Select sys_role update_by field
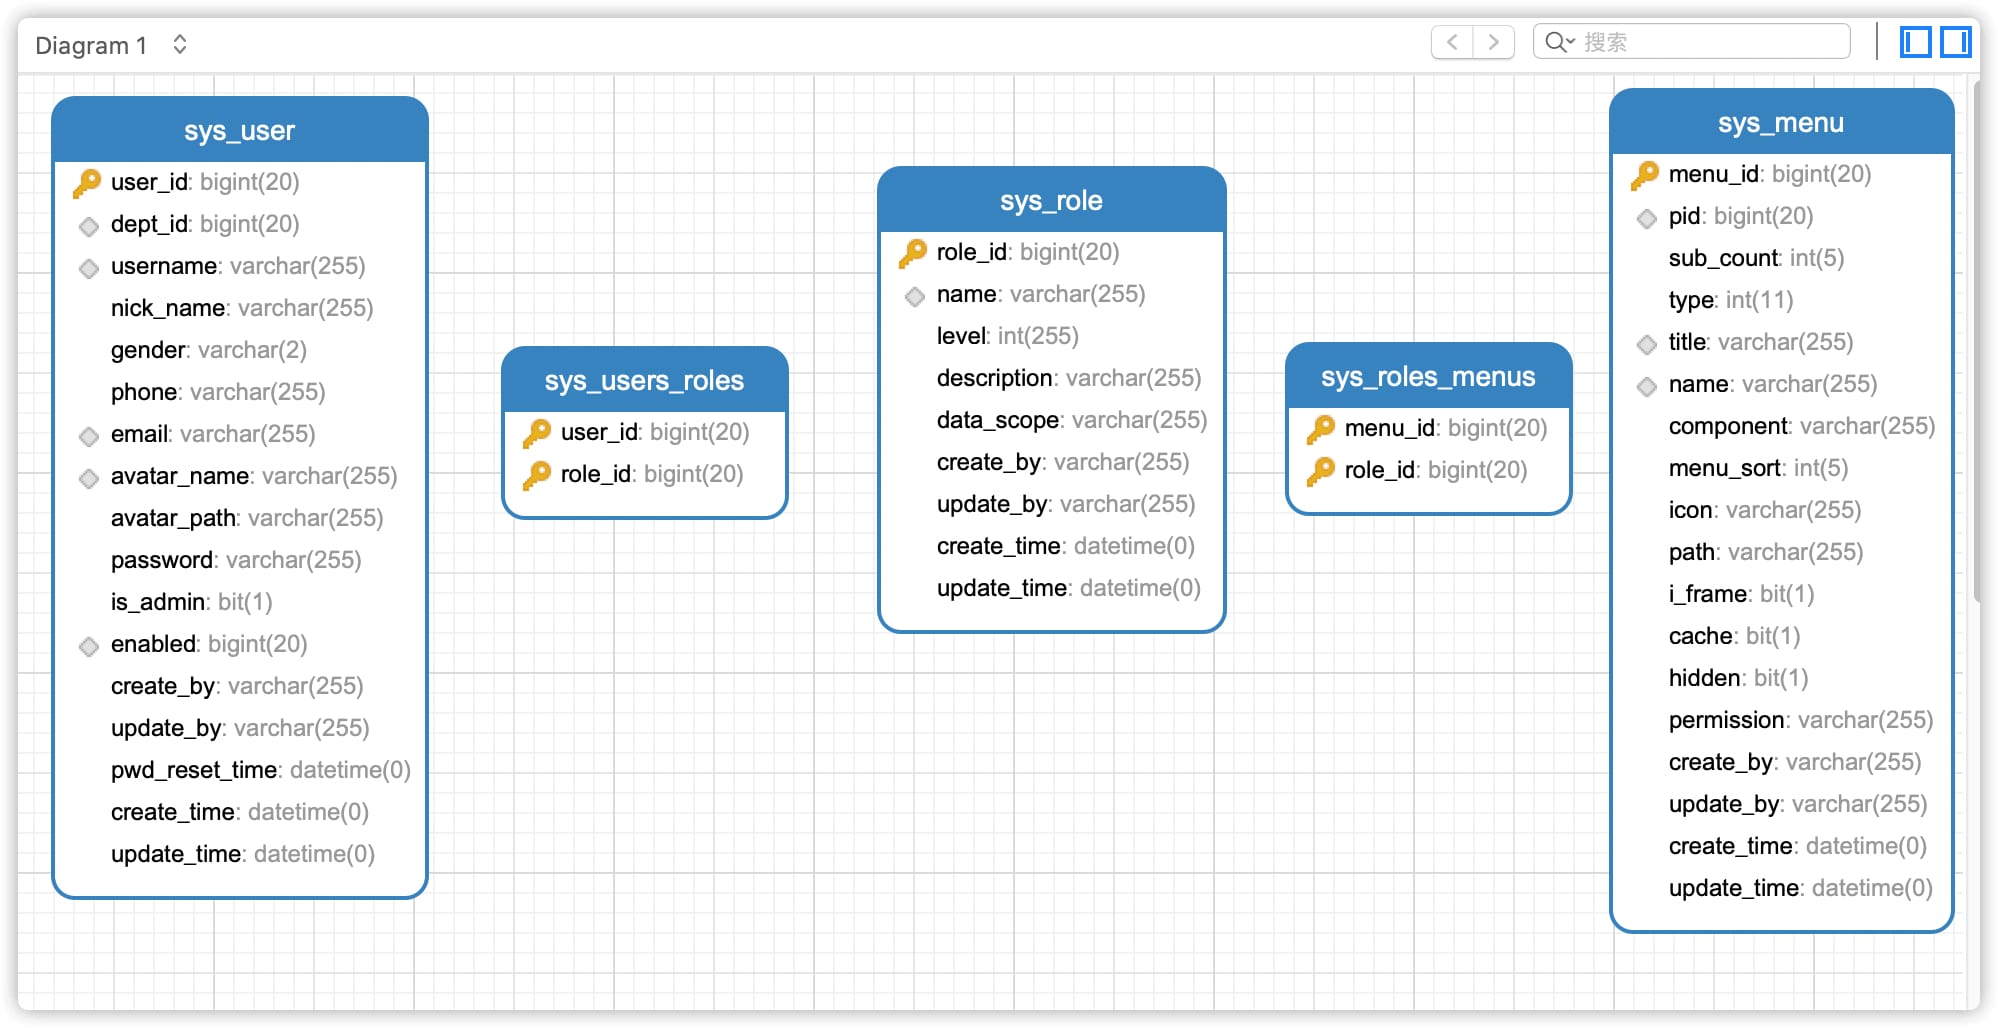The width and height of the screenshot is (1998, 1028). (1066, 504)
